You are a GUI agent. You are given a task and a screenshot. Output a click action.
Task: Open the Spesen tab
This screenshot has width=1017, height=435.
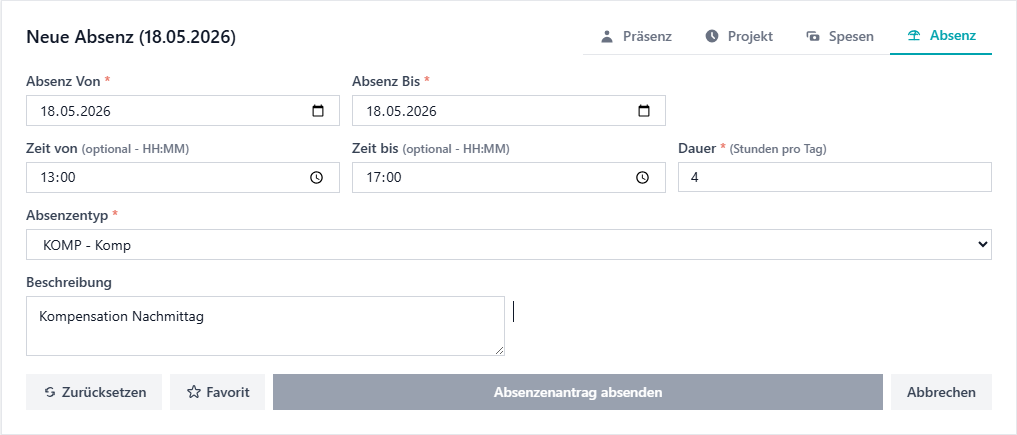coord(839,36)
